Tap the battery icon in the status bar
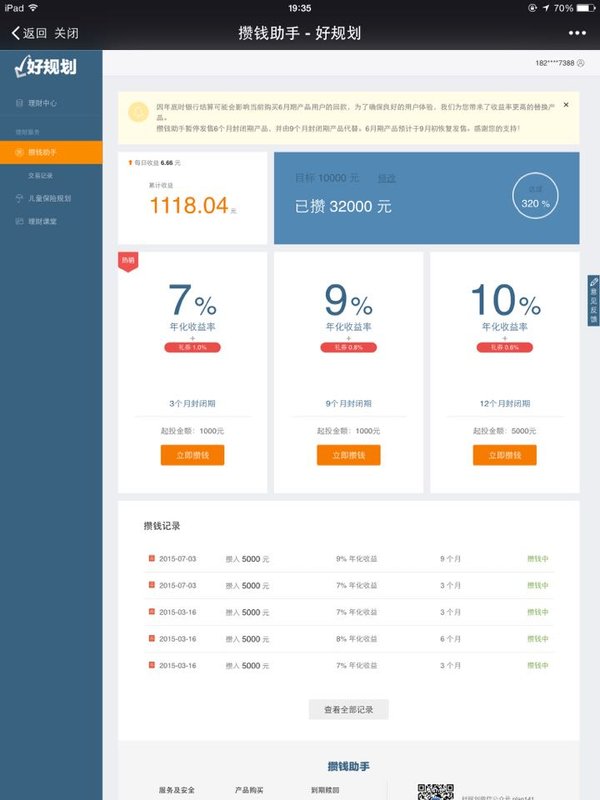Viewport: 600px width, 800px height. click(586, 8)
